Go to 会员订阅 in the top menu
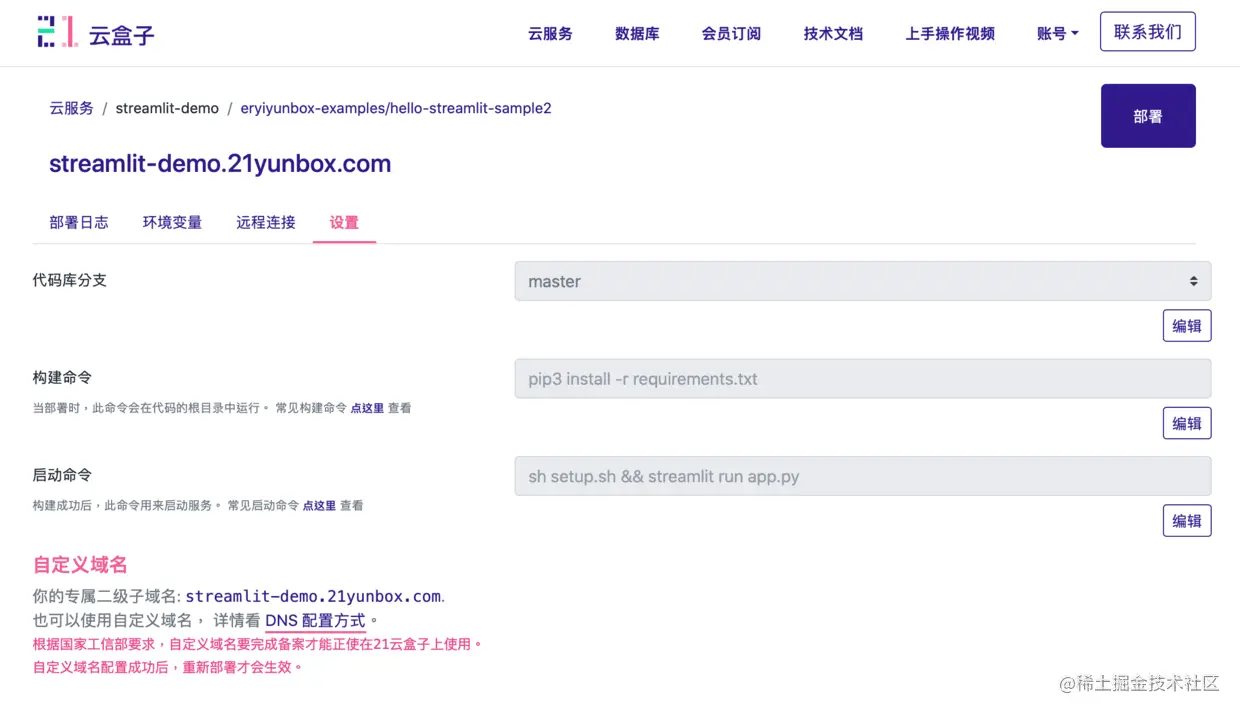 (731, 32)
